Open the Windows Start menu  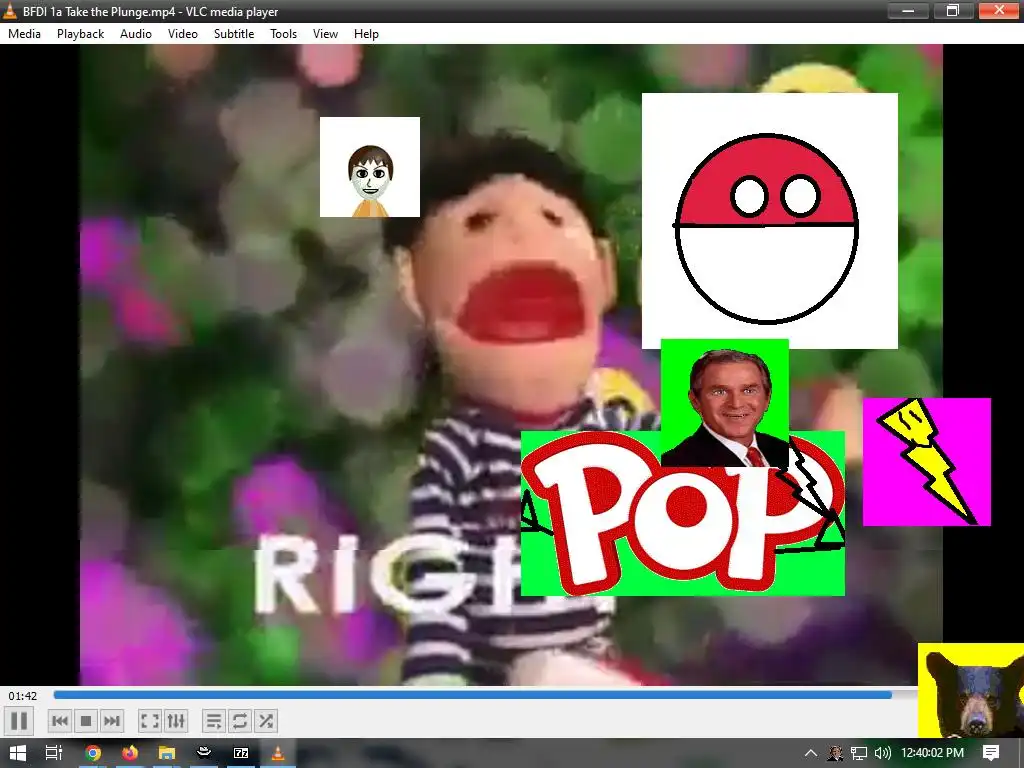[x=18, y=753]
